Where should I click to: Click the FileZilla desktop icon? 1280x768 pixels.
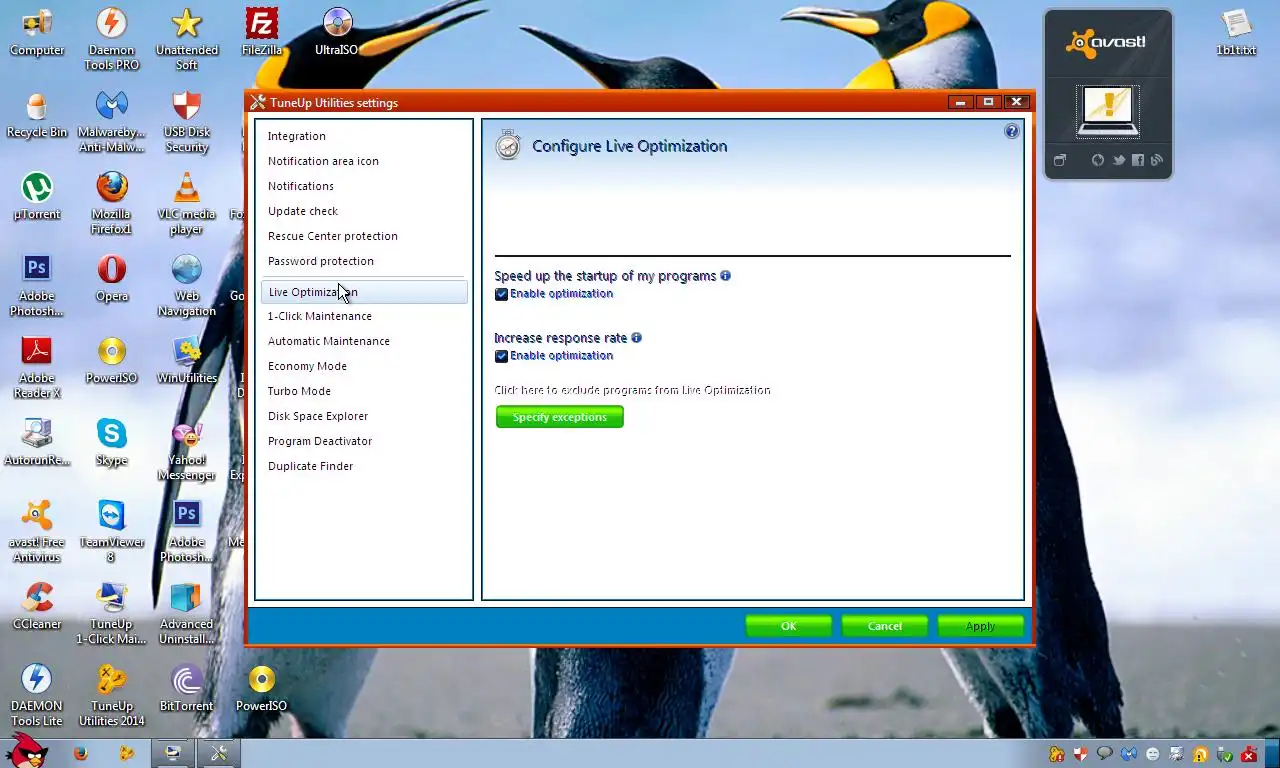261,32
